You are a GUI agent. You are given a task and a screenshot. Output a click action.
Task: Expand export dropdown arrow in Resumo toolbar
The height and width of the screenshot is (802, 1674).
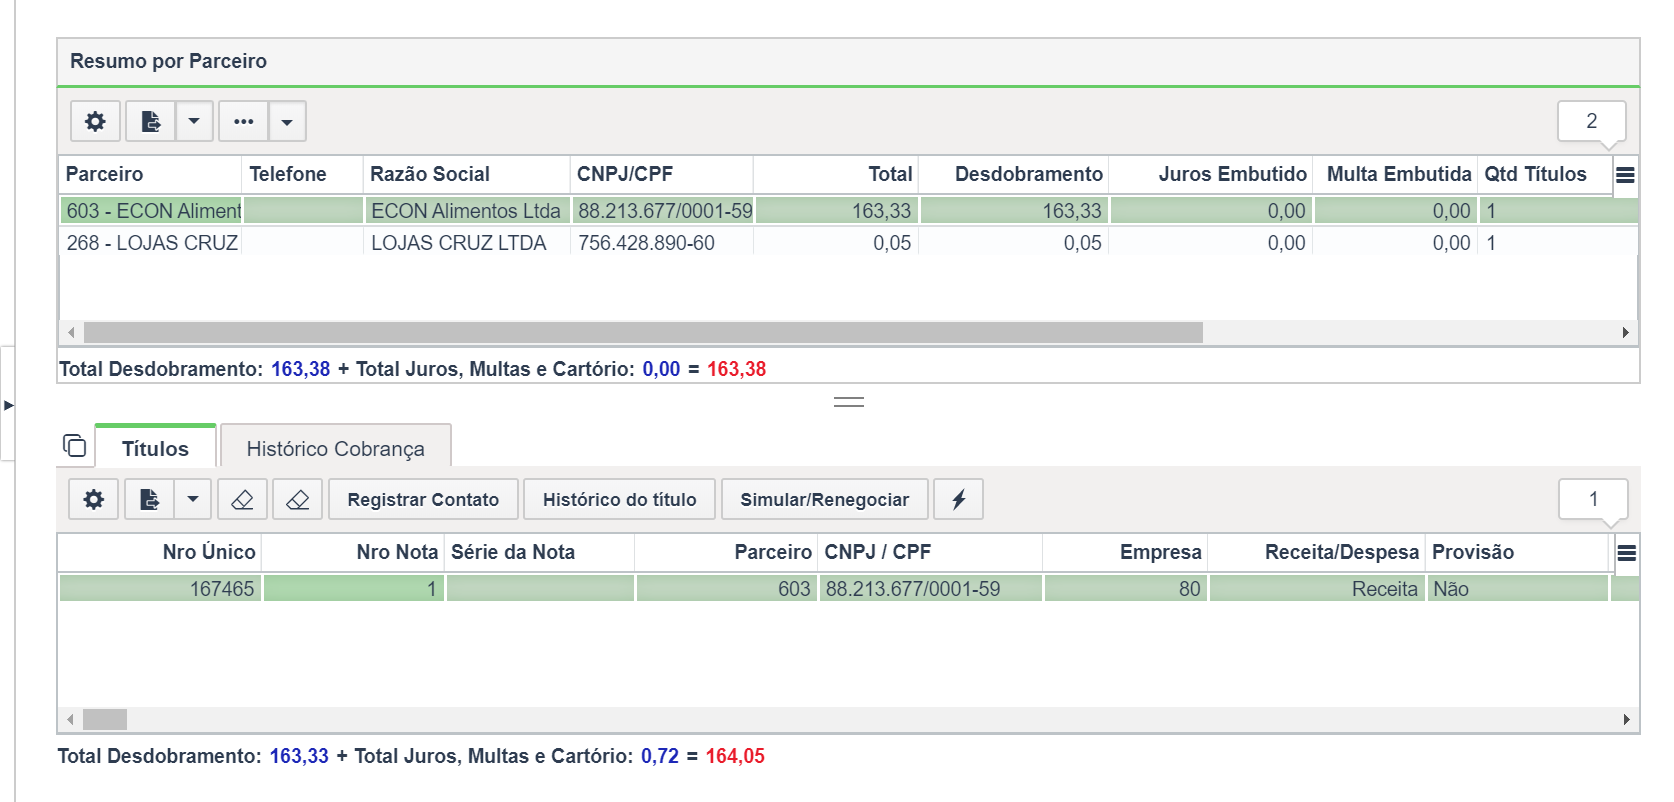(194, 122)
